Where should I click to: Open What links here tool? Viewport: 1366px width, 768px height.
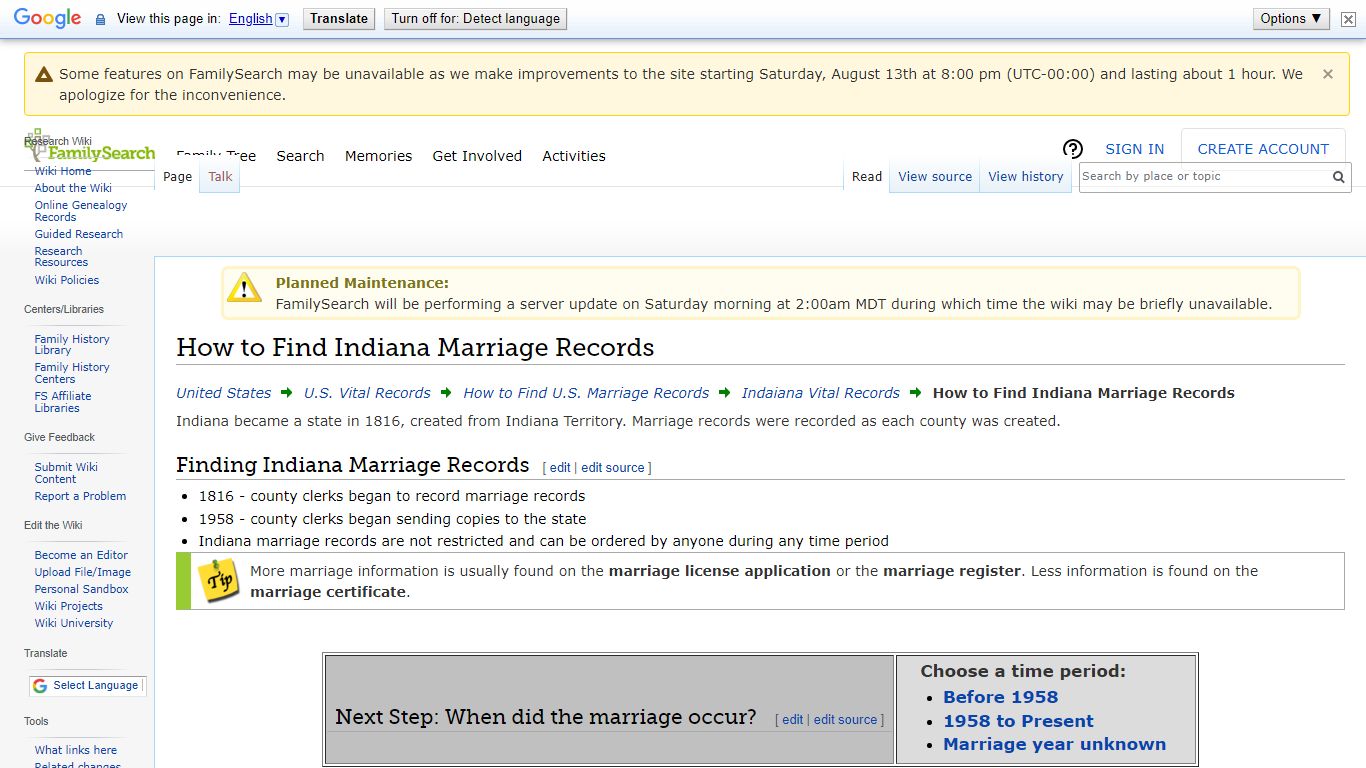coord(76,750)
